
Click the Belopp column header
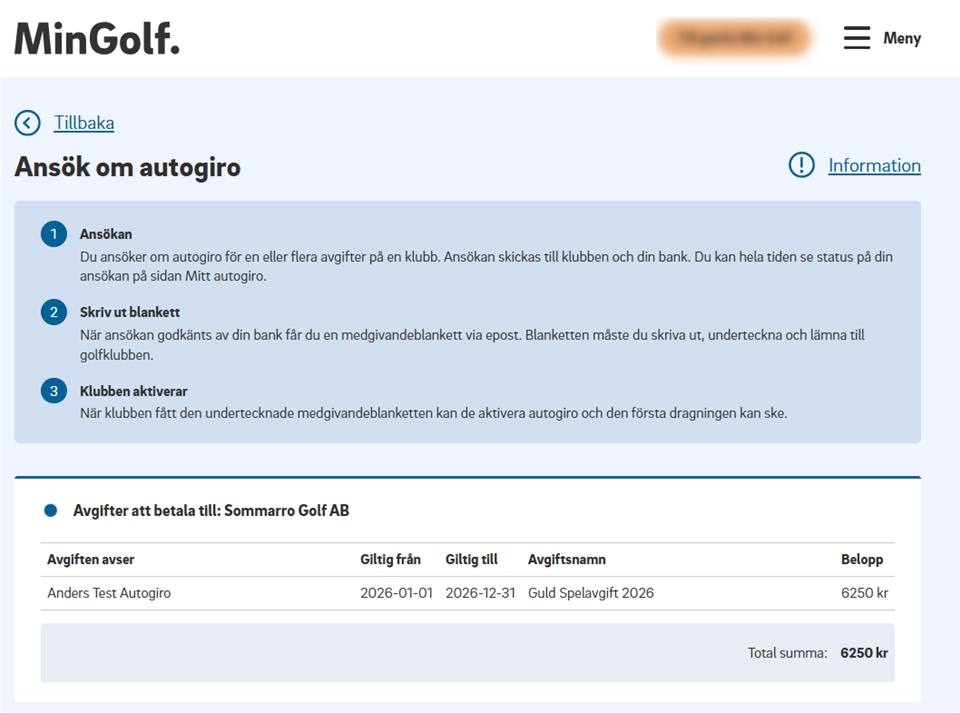pos(861,559)
